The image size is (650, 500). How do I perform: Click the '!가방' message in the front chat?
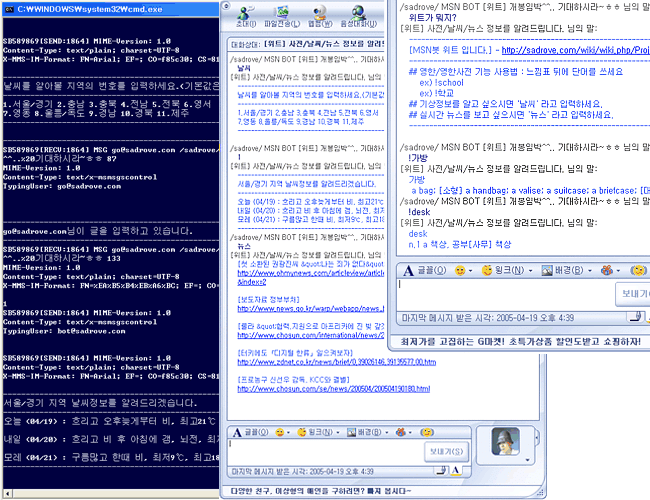tap(418, 158)
